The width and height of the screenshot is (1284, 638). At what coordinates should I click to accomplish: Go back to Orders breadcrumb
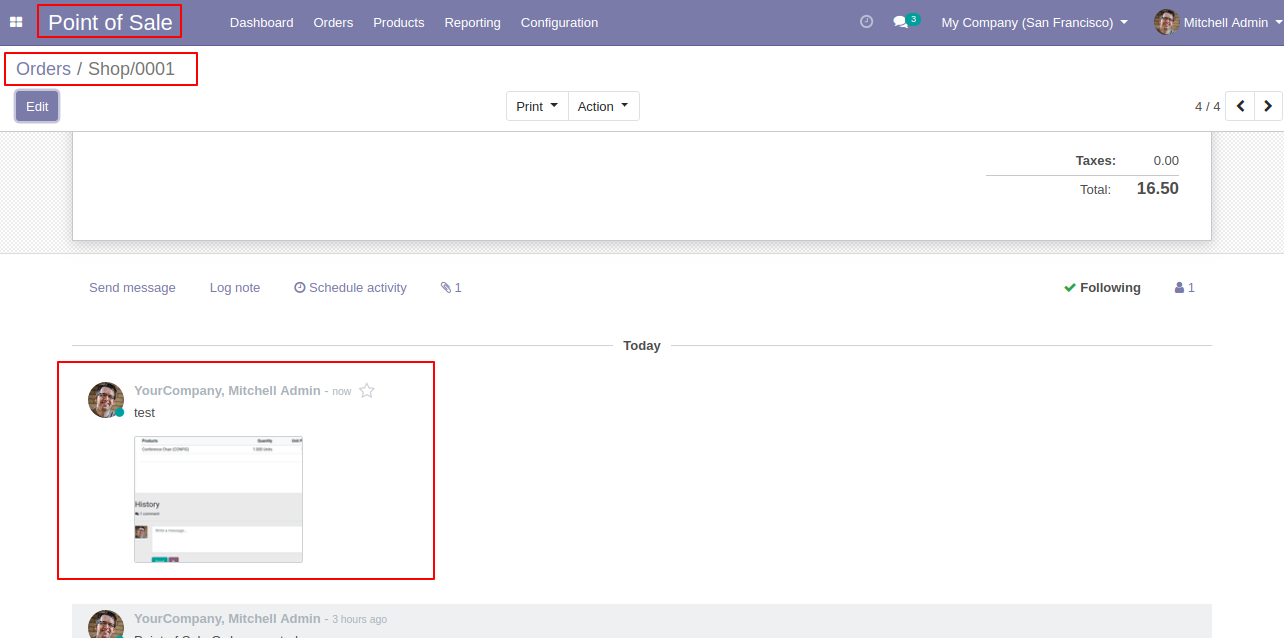[x=43, y=69]
